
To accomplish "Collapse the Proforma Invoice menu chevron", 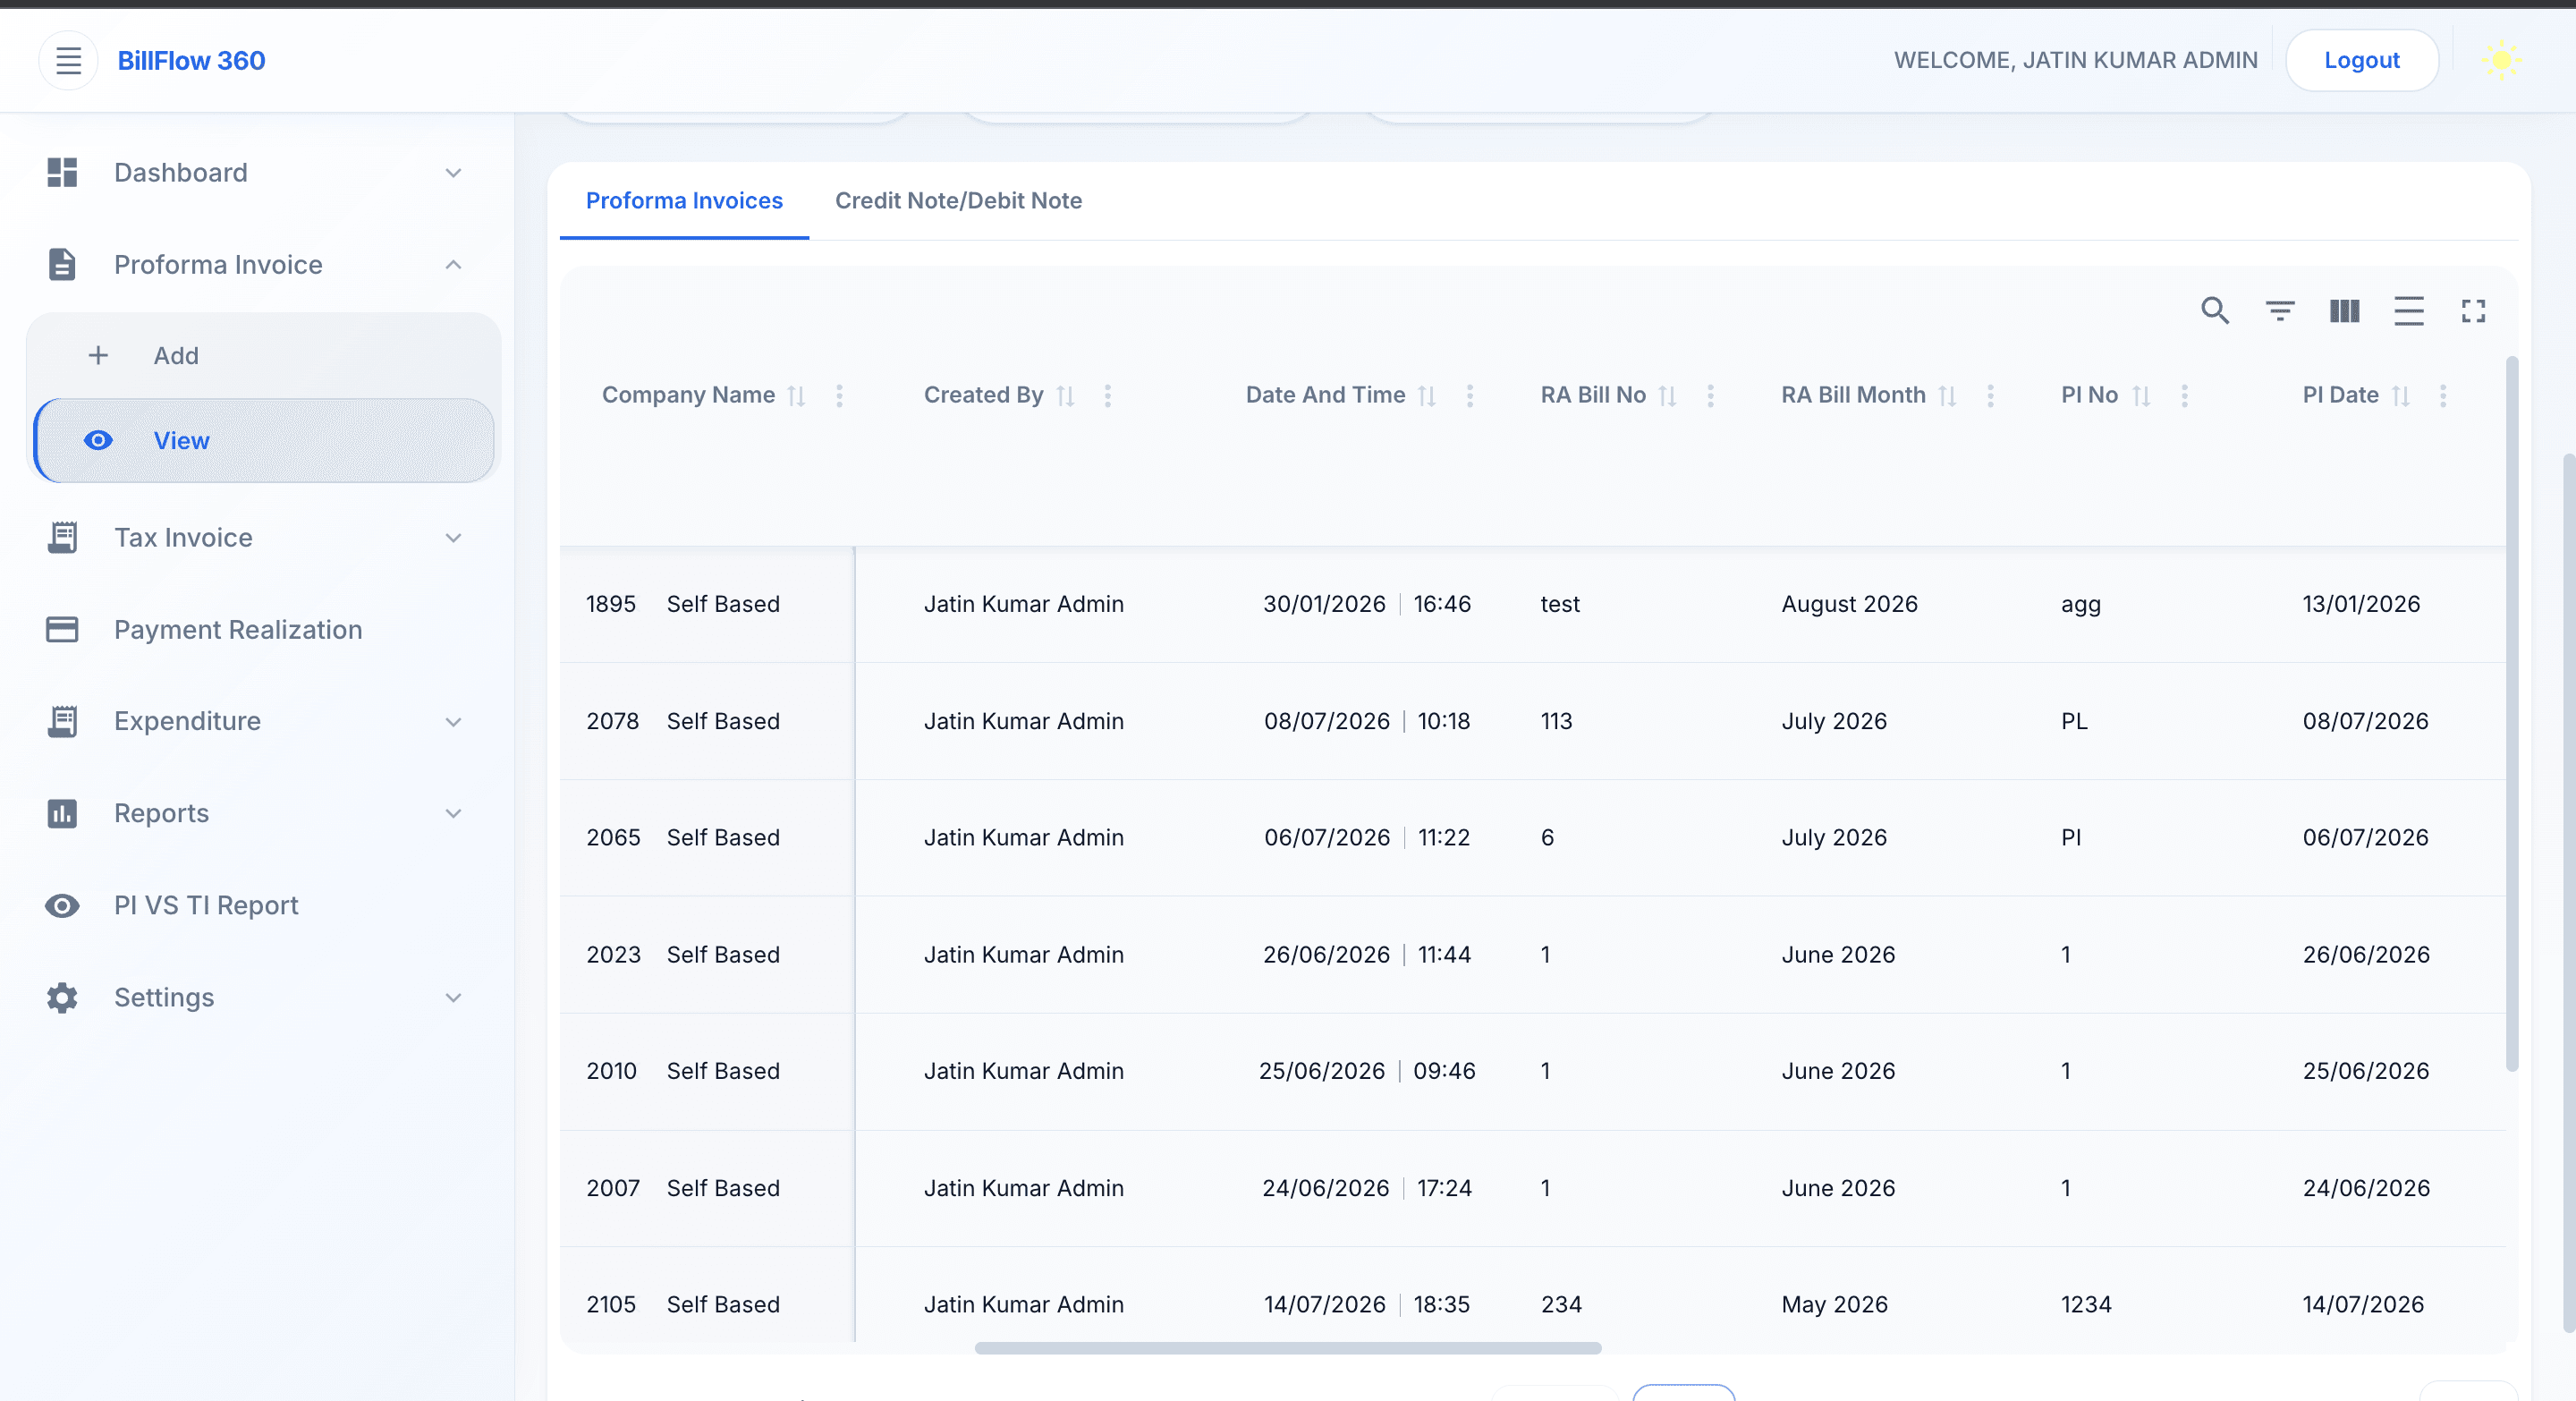I will pos(453,264).
